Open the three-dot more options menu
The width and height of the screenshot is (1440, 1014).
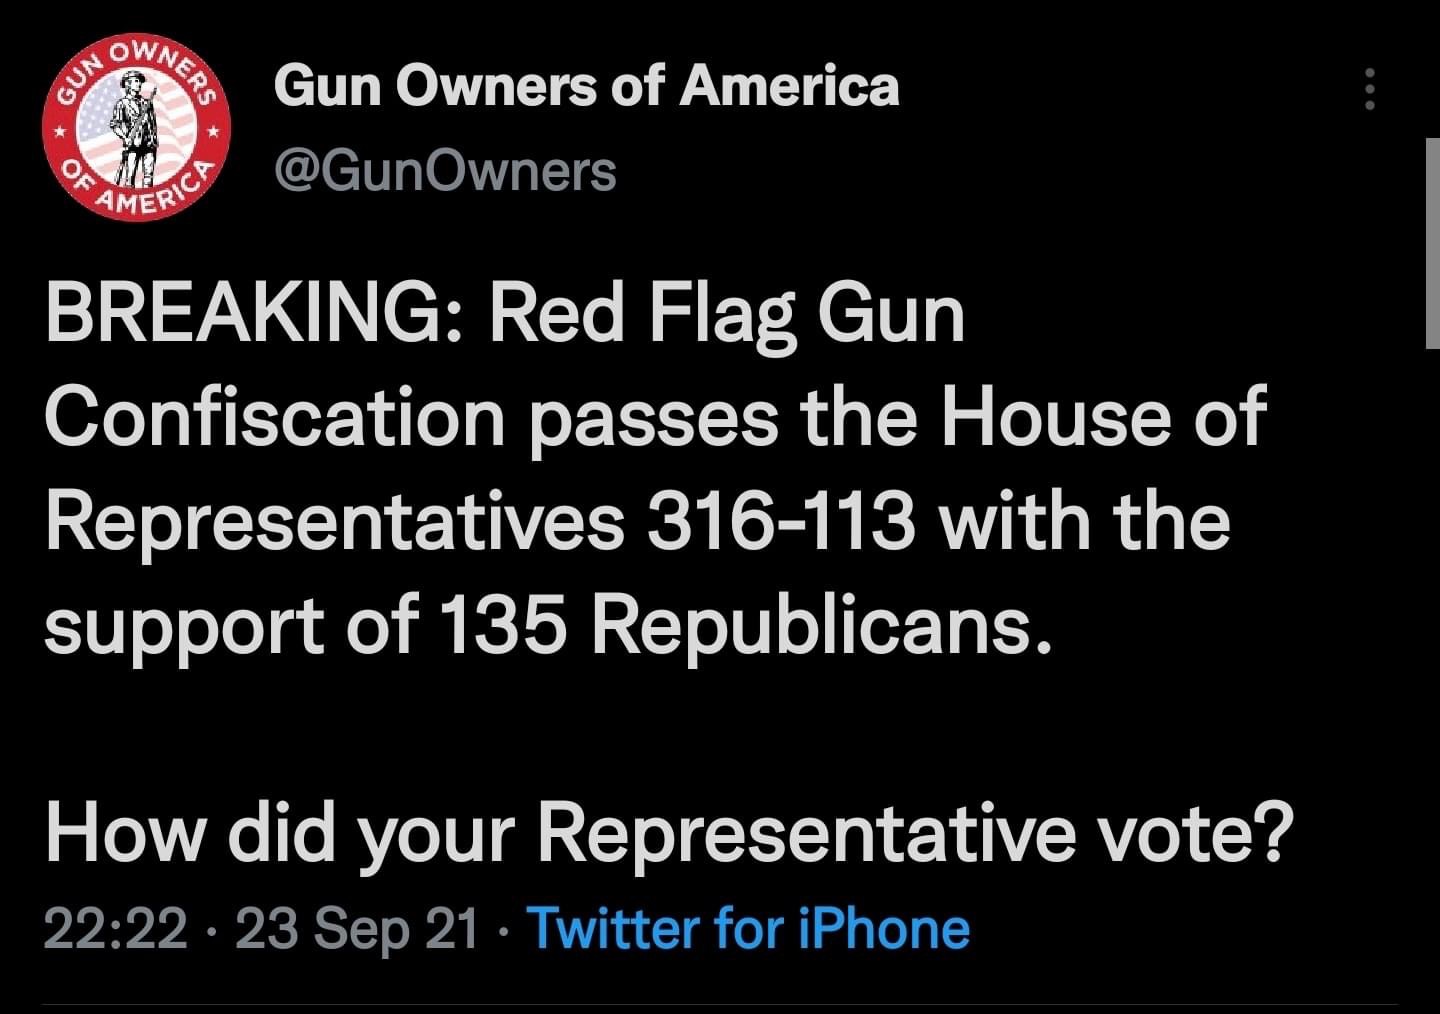coord(1370,90)
